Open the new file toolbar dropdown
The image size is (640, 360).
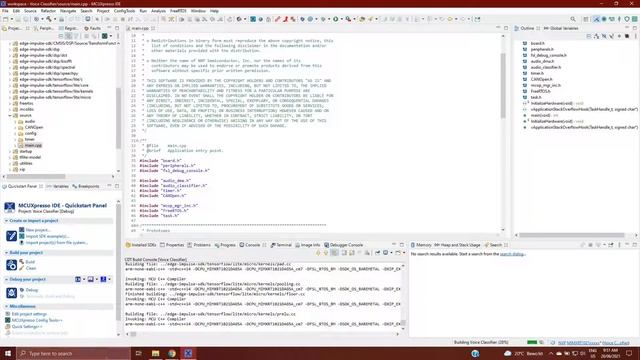pyautogui.click(x=12, y=19)
